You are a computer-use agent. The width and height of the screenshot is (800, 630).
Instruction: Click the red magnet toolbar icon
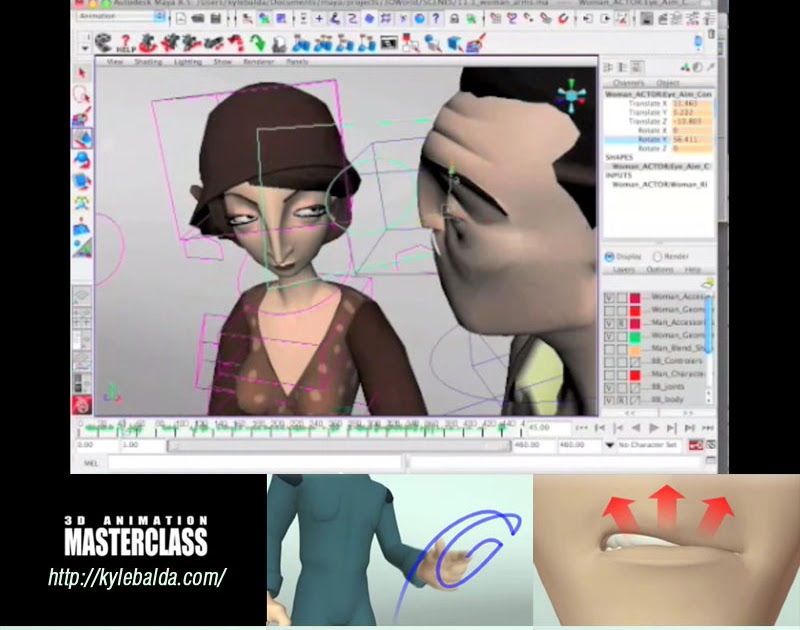tap(563, 19)
